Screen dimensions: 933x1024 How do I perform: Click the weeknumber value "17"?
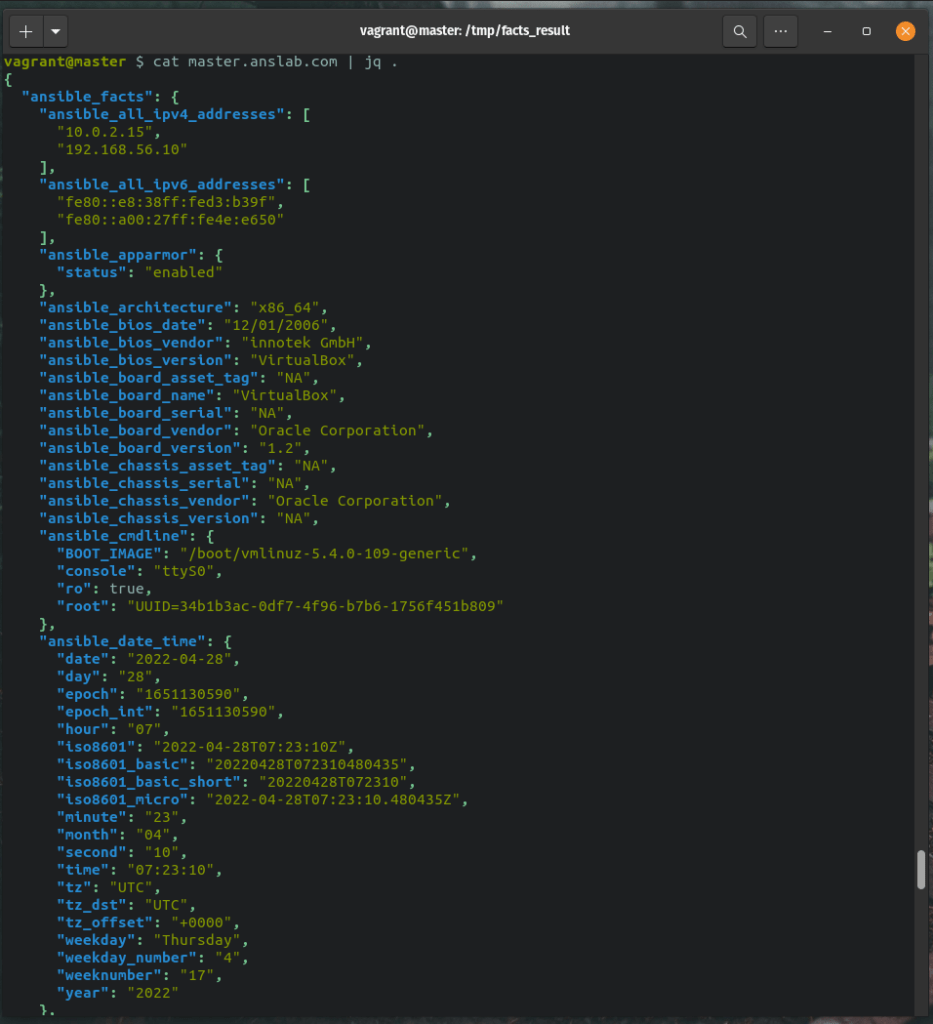point(197,976)
